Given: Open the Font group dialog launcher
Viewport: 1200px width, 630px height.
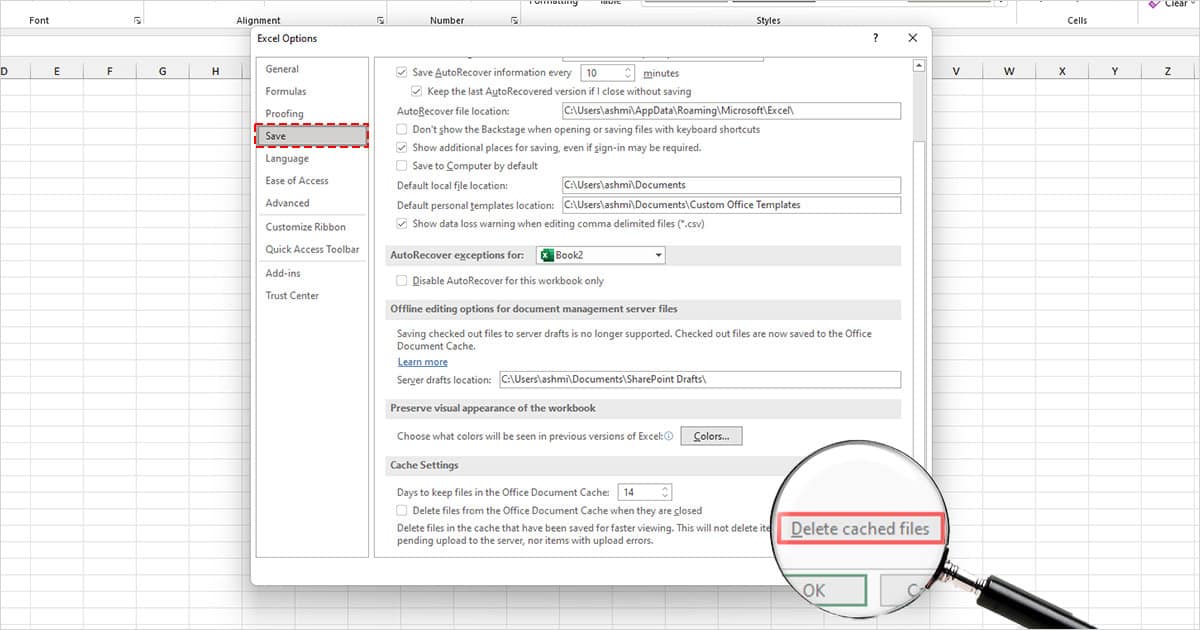Looking at the screenshot, I should click(x=140, y=18).
